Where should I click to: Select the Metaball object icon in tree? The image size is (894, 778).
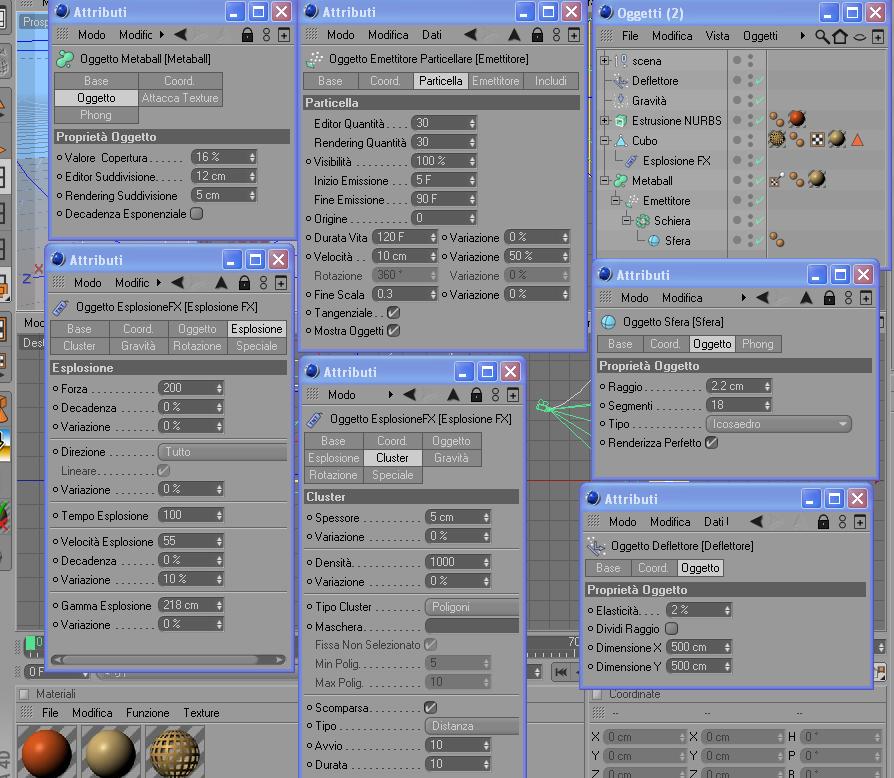[620, 181]
